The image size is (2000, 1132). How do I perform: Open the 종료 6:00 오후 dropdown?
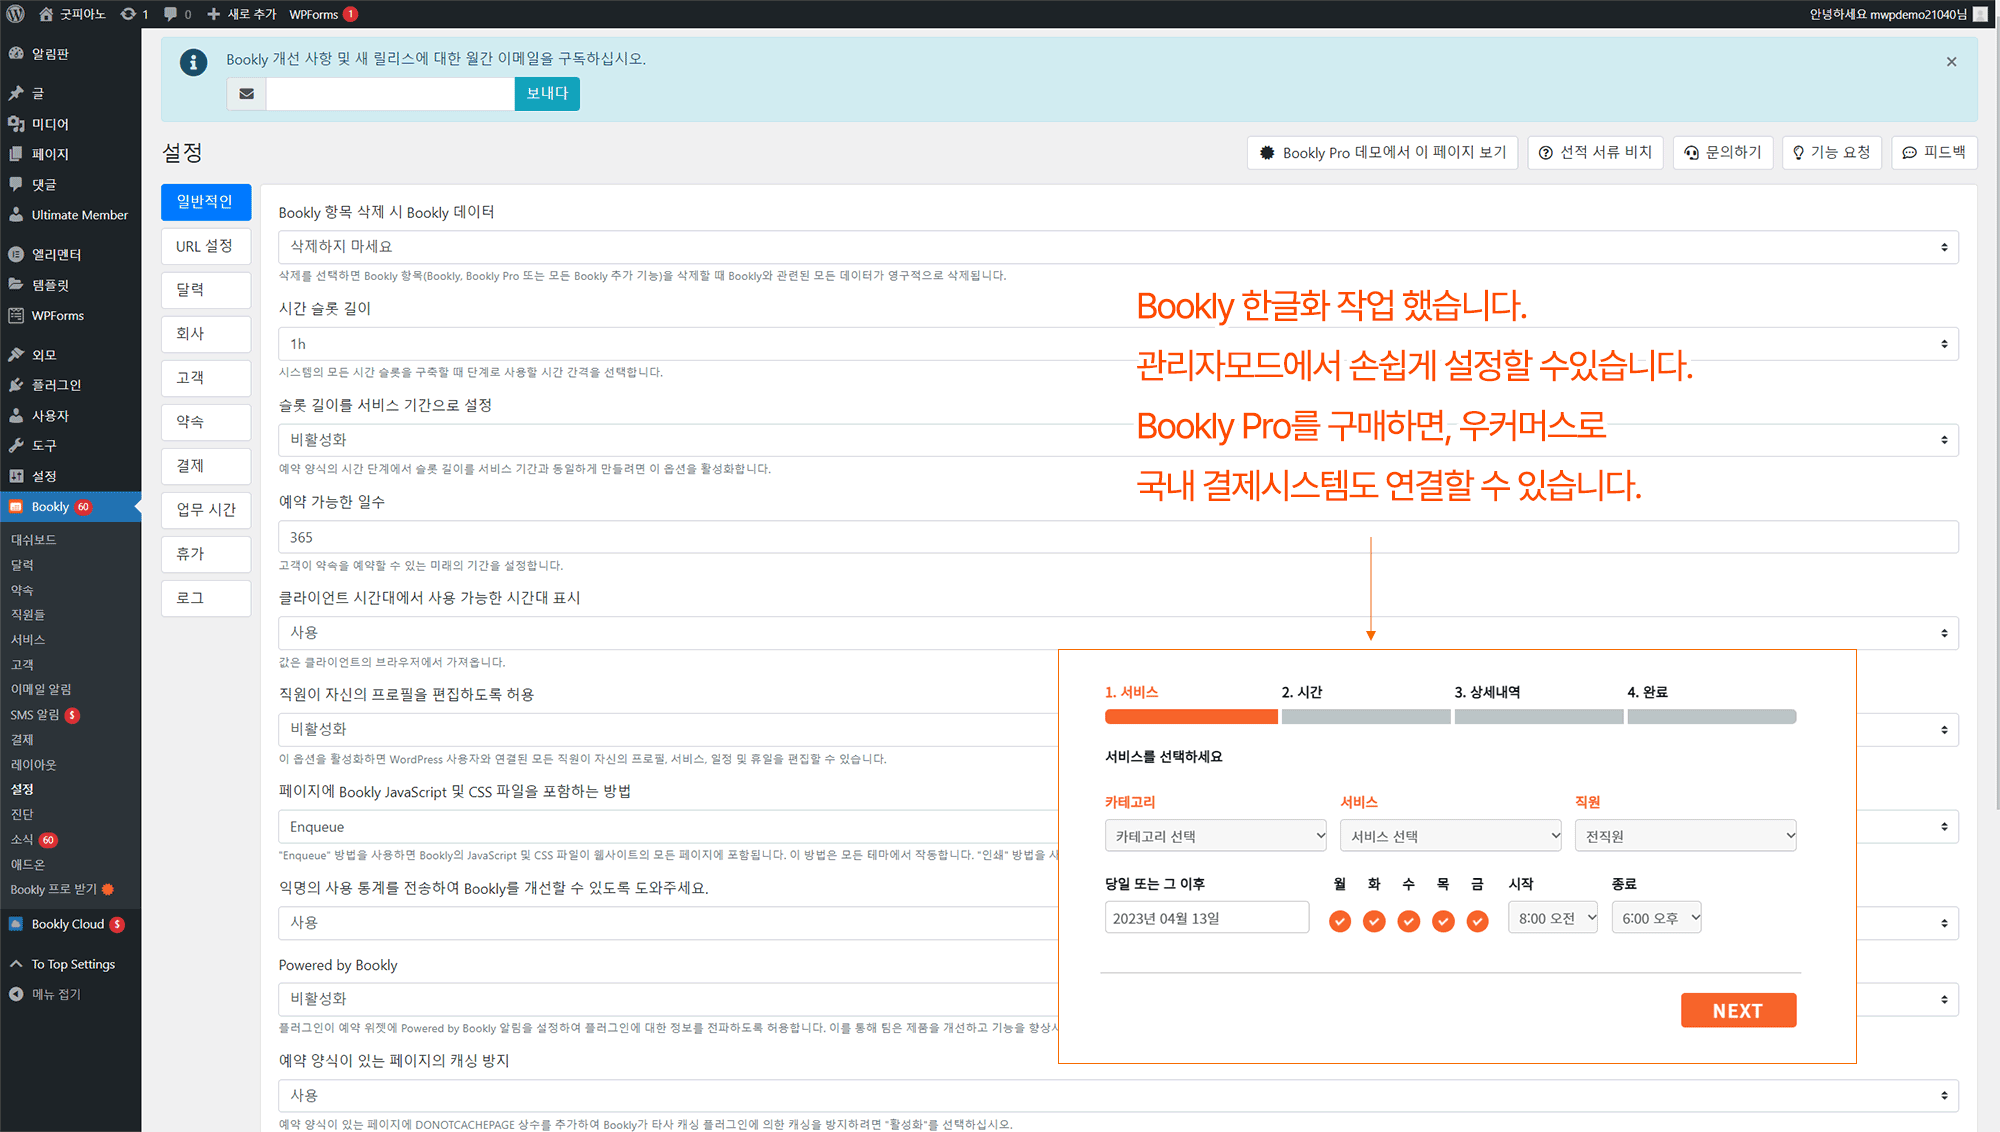coord(1656,918)
